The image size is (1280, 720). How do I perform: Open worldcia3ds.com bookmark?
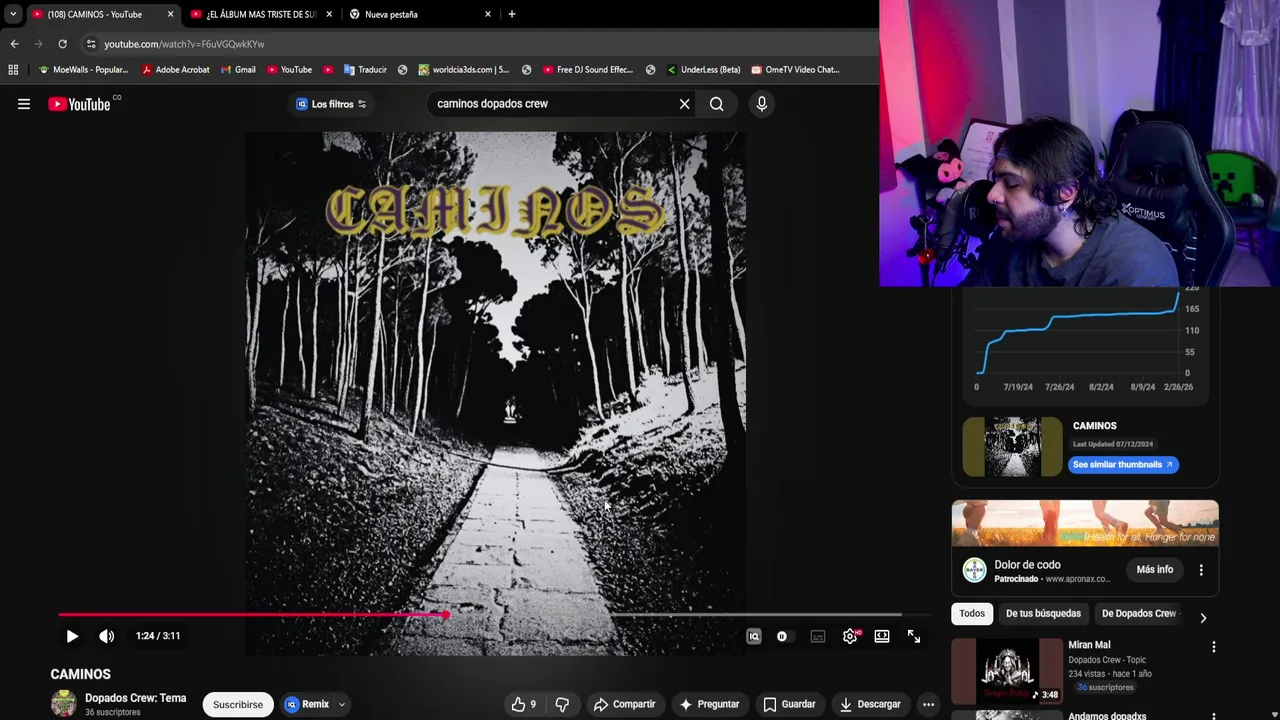tap(463, 70)
